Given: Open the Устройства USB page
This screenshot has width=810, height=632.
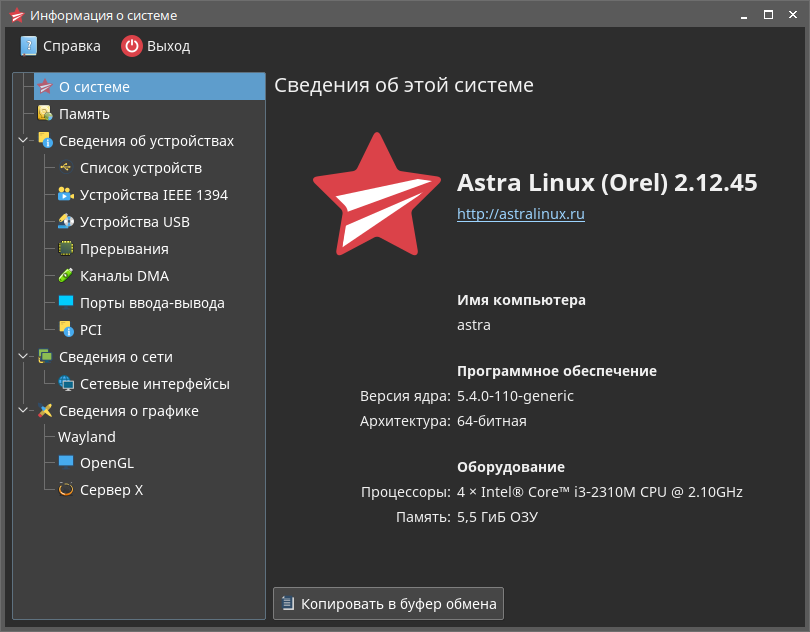Looking at the screenshot, I should [134, 222].
